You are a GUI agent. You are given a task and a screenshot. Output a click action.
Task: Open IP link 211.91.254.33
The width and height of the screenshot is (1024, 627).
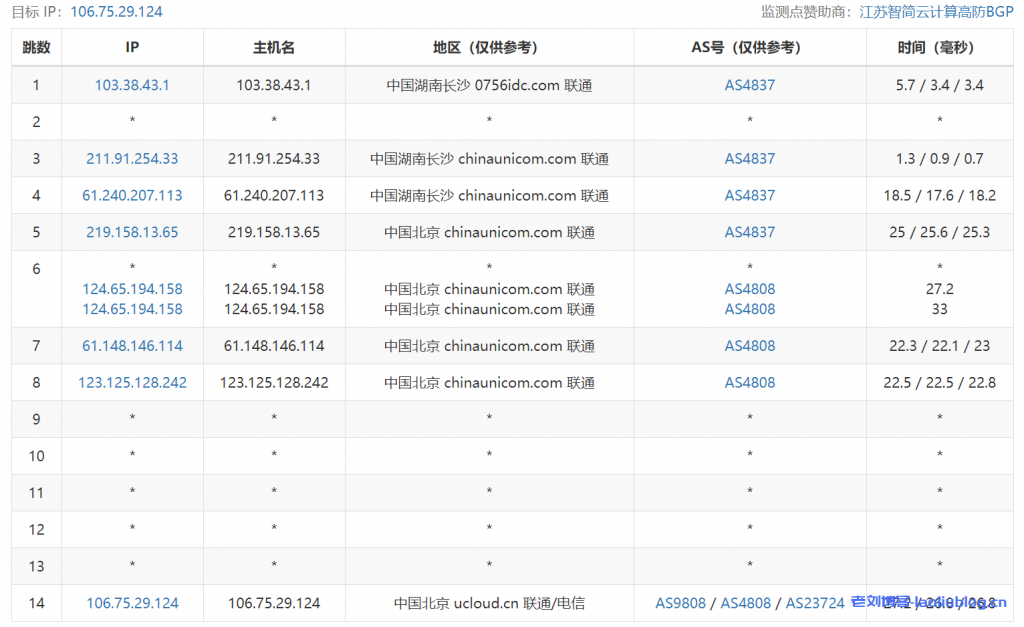pos(132,158)
